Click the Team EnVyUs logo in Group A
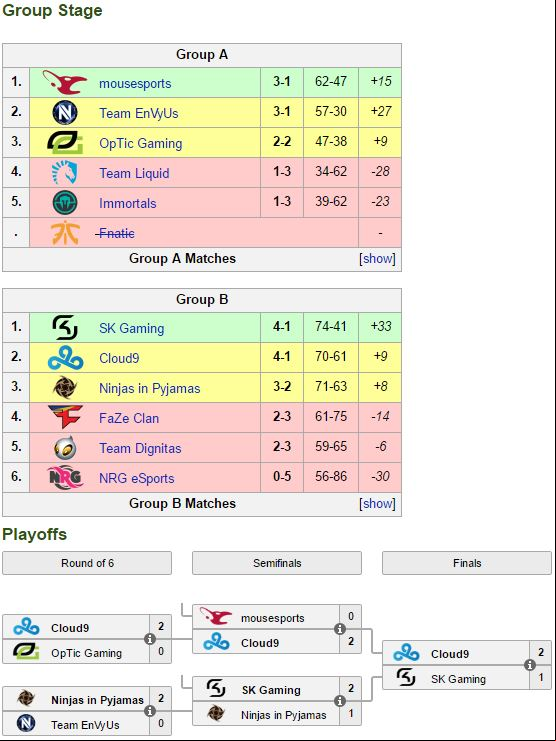Image resolution: width=556 pixels, height=741 pixels. (x=65, y=112)
